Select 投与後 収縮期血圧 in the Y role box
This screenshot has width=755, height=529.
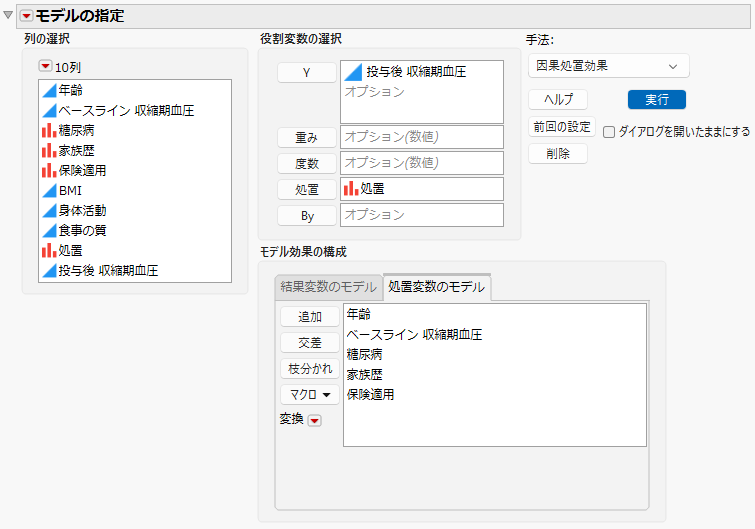pyautogui.click(x=416, y=72)
